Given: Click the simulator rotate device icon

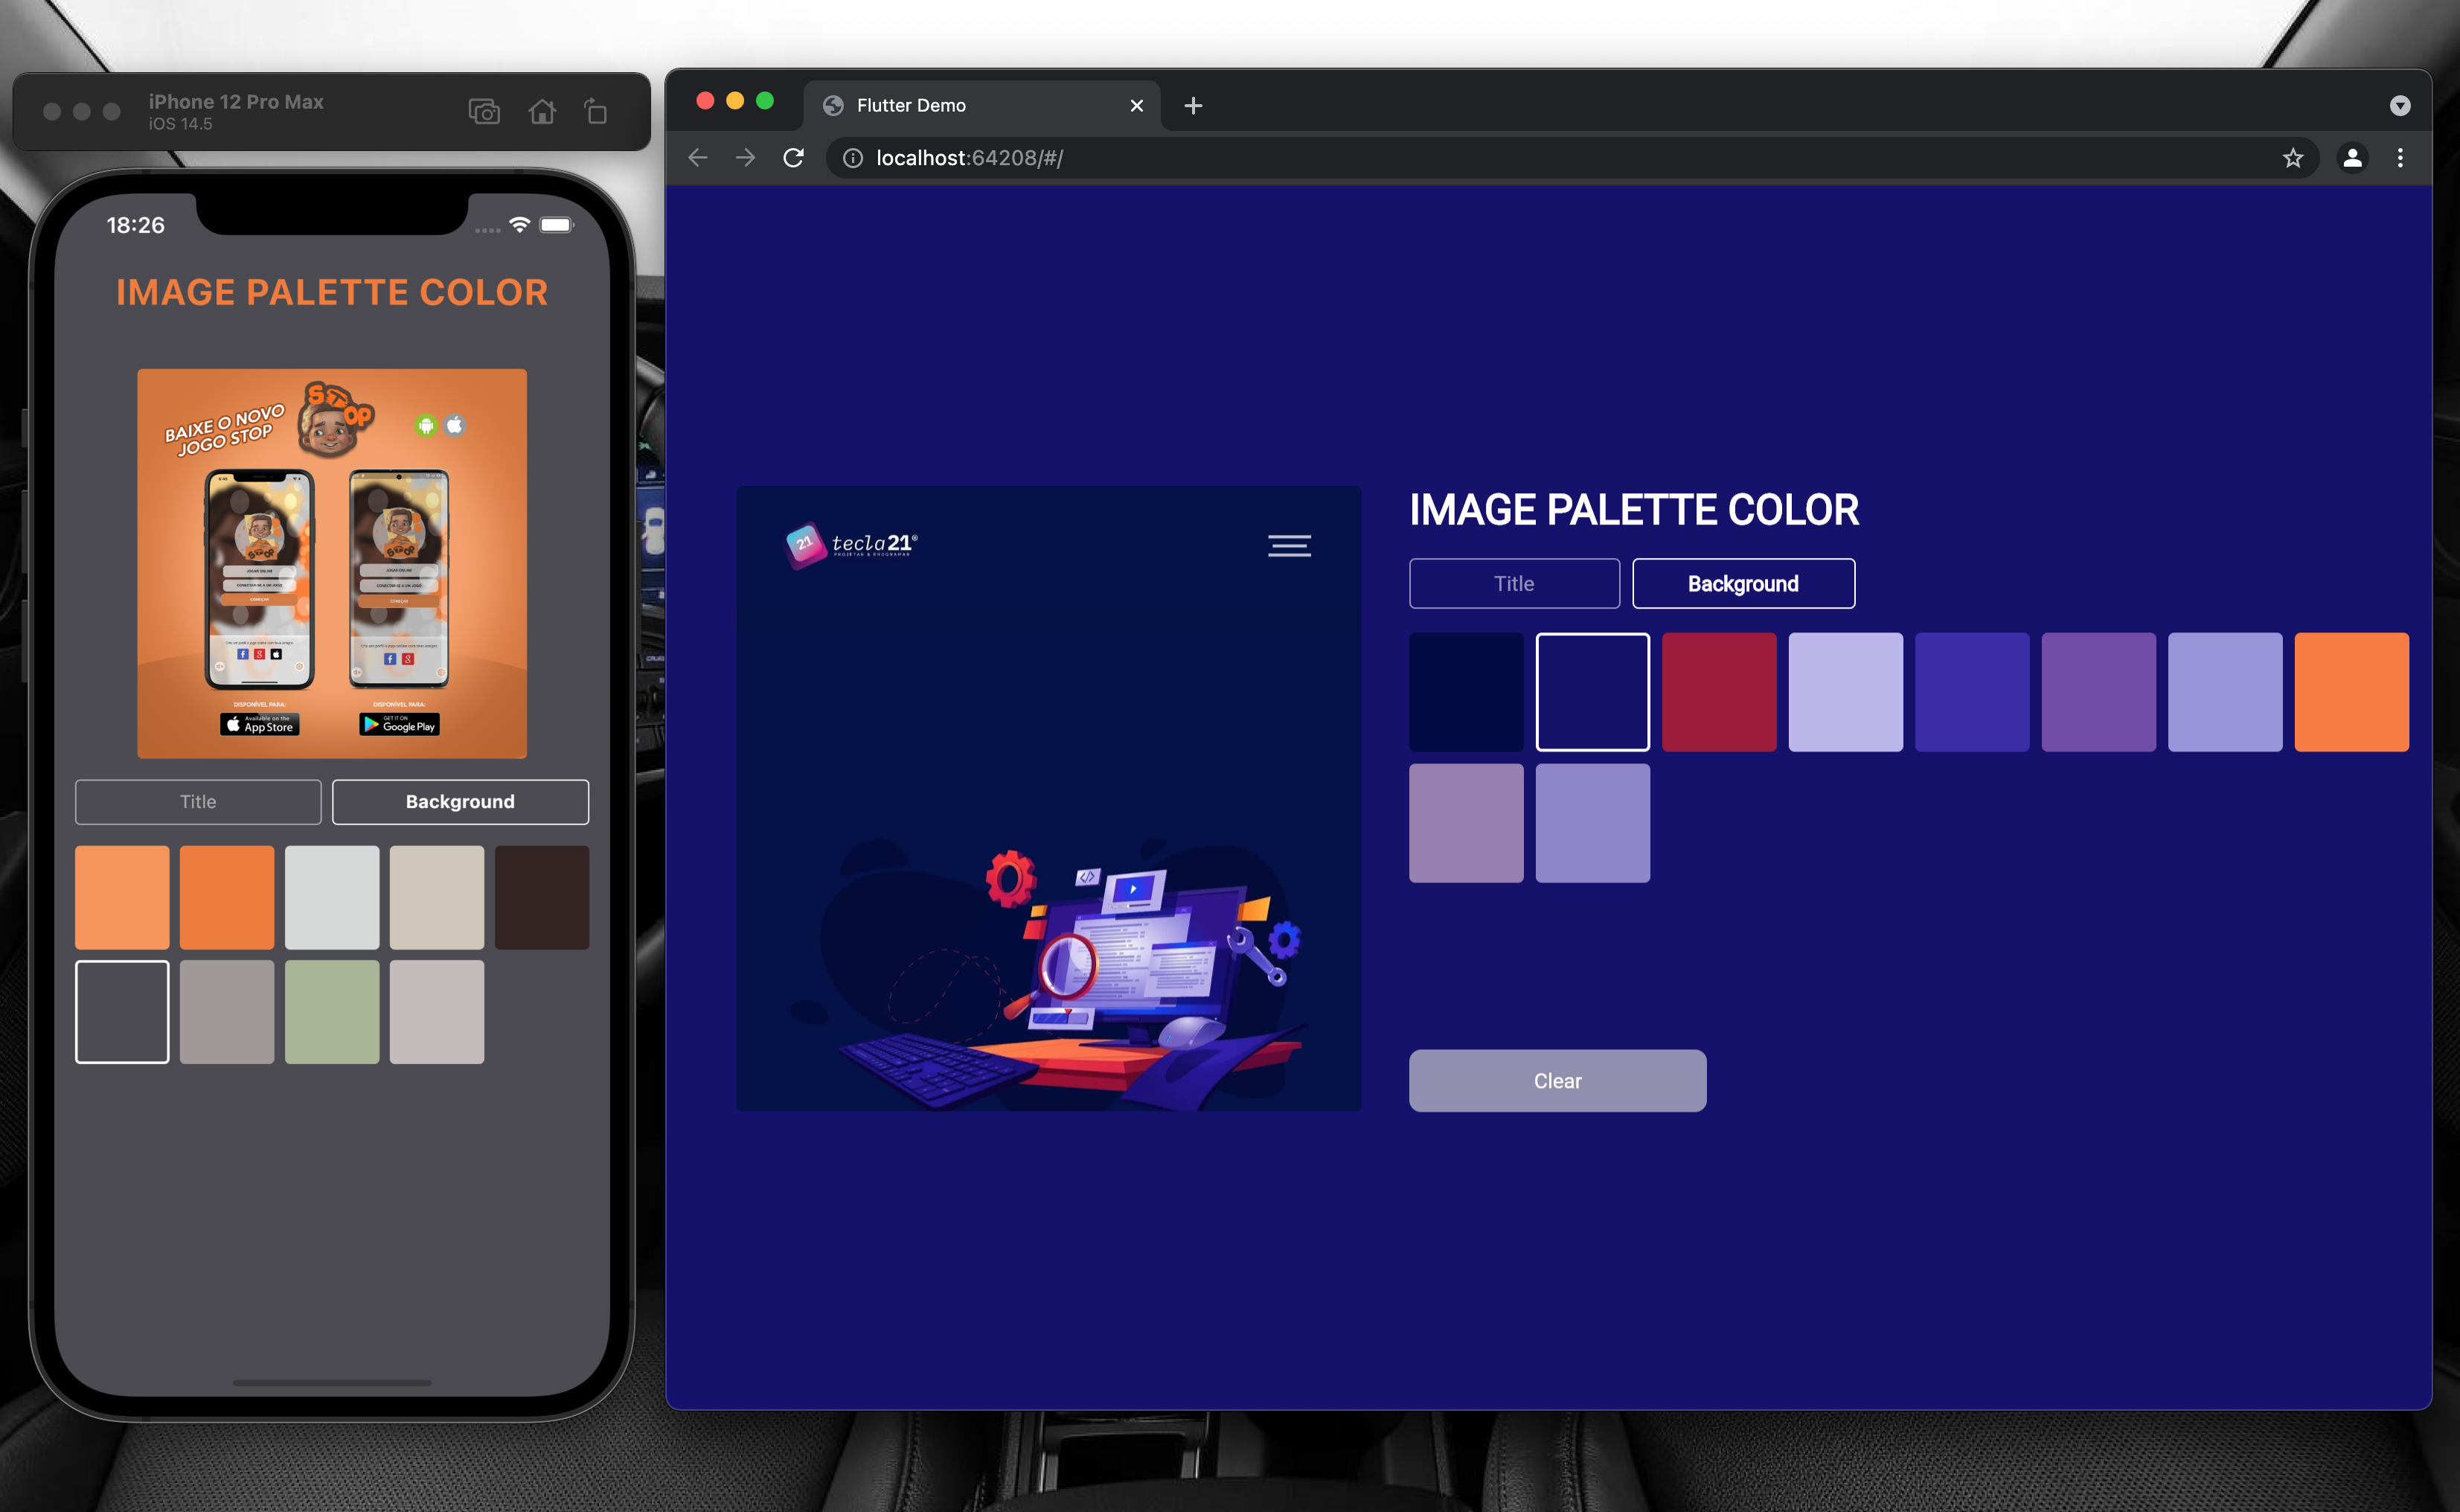Looking at the screenshot, I should click(596, 111).
